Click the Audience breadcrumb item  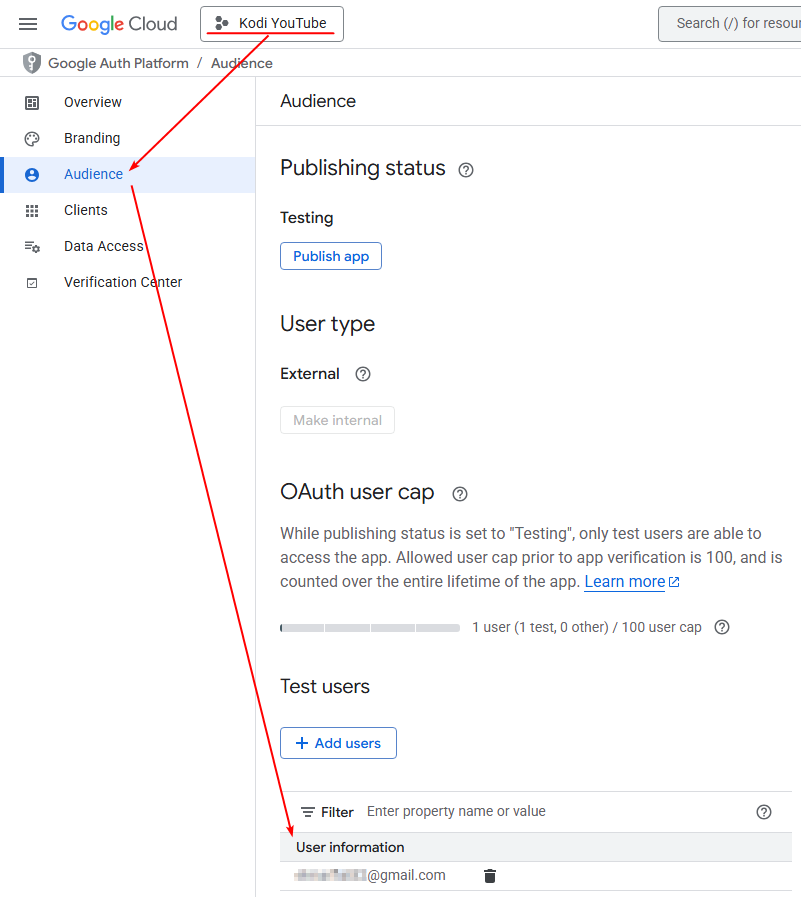tap(242, 63)
